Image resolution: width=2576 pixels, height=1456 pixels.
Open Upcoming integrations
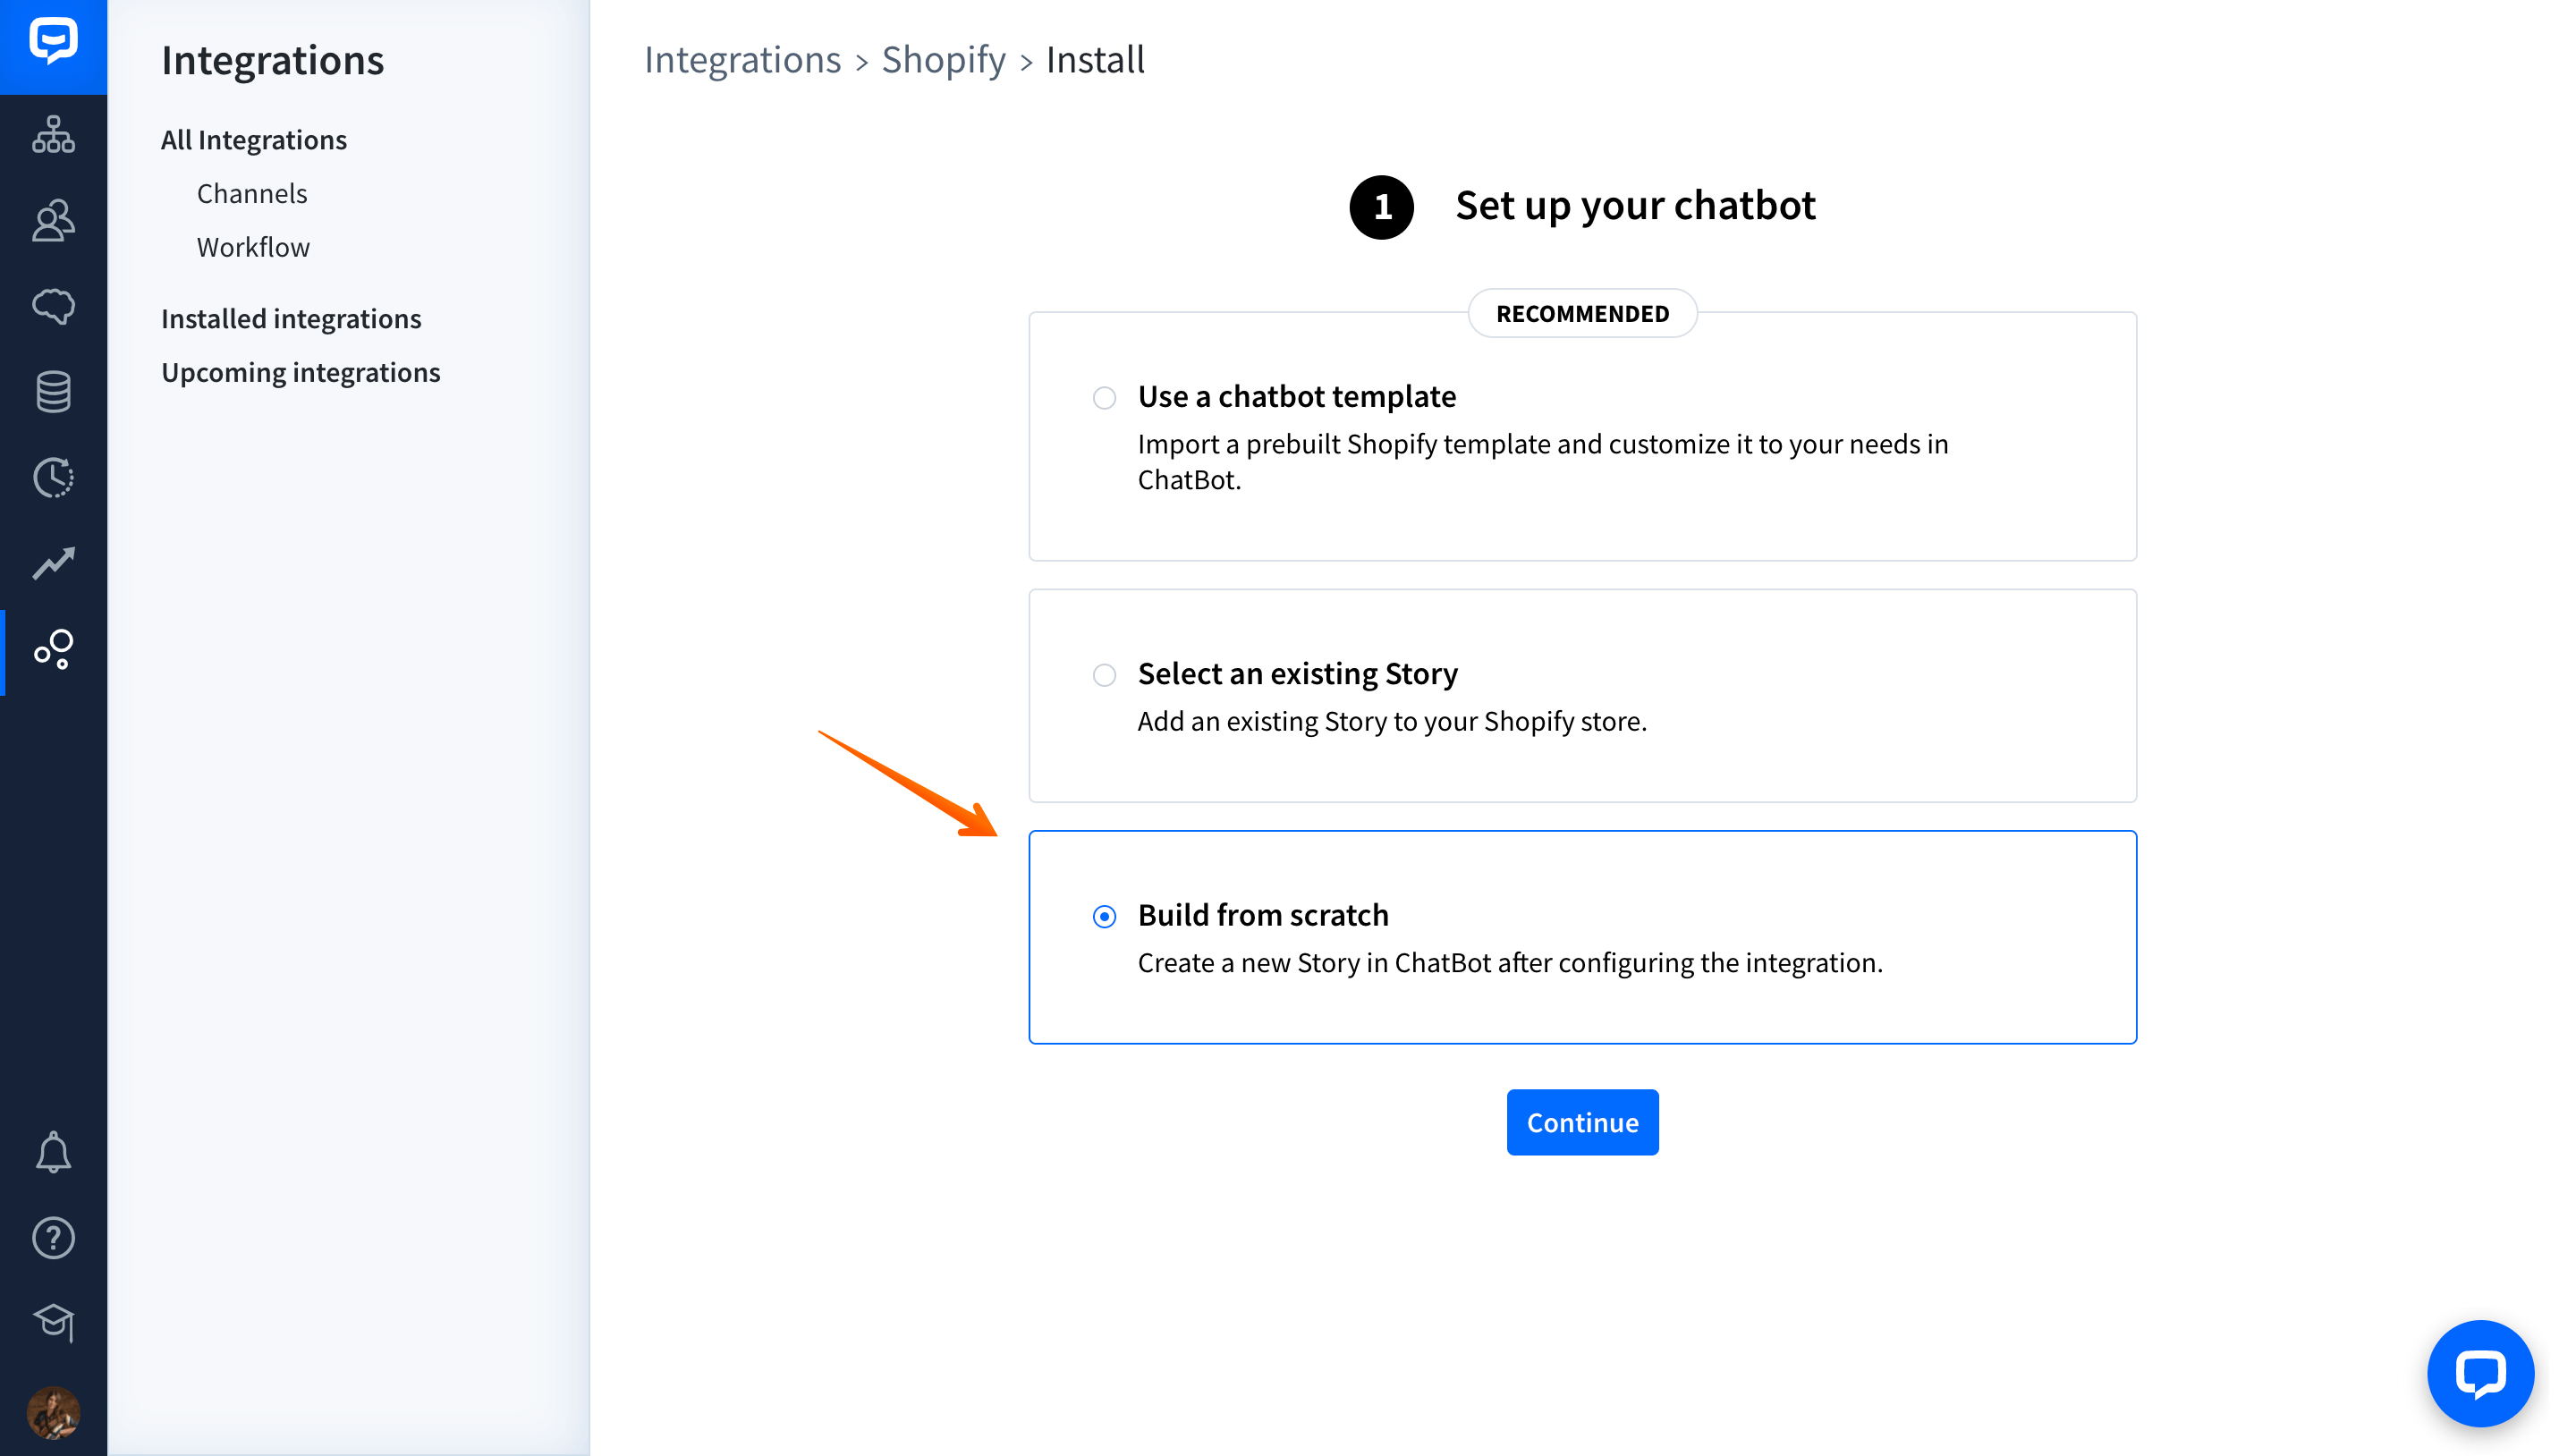[301, 372]
